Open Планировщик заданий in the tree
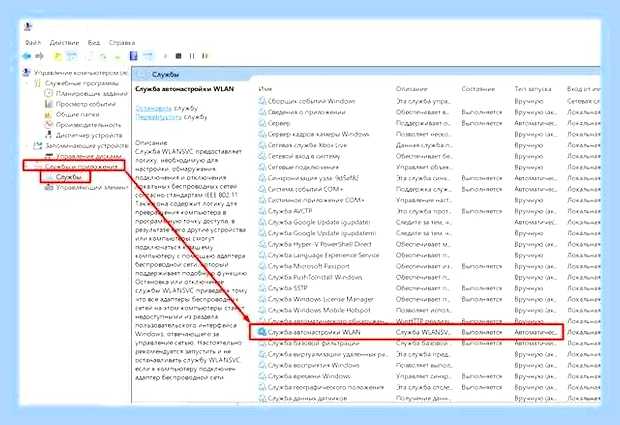This screenshot has height=425, width=620. [91, 94]
